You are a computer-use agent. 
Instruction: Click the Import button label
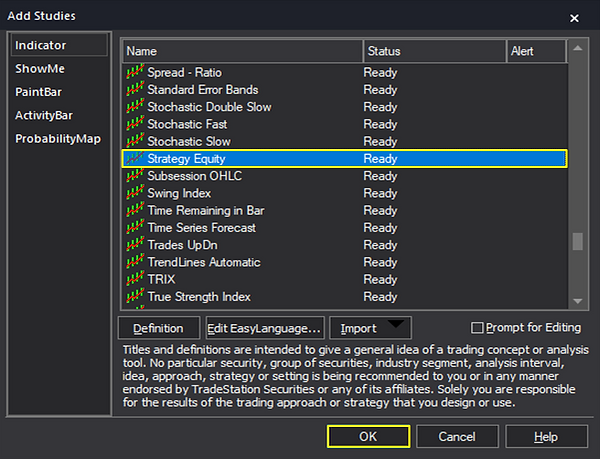(359, 329)
